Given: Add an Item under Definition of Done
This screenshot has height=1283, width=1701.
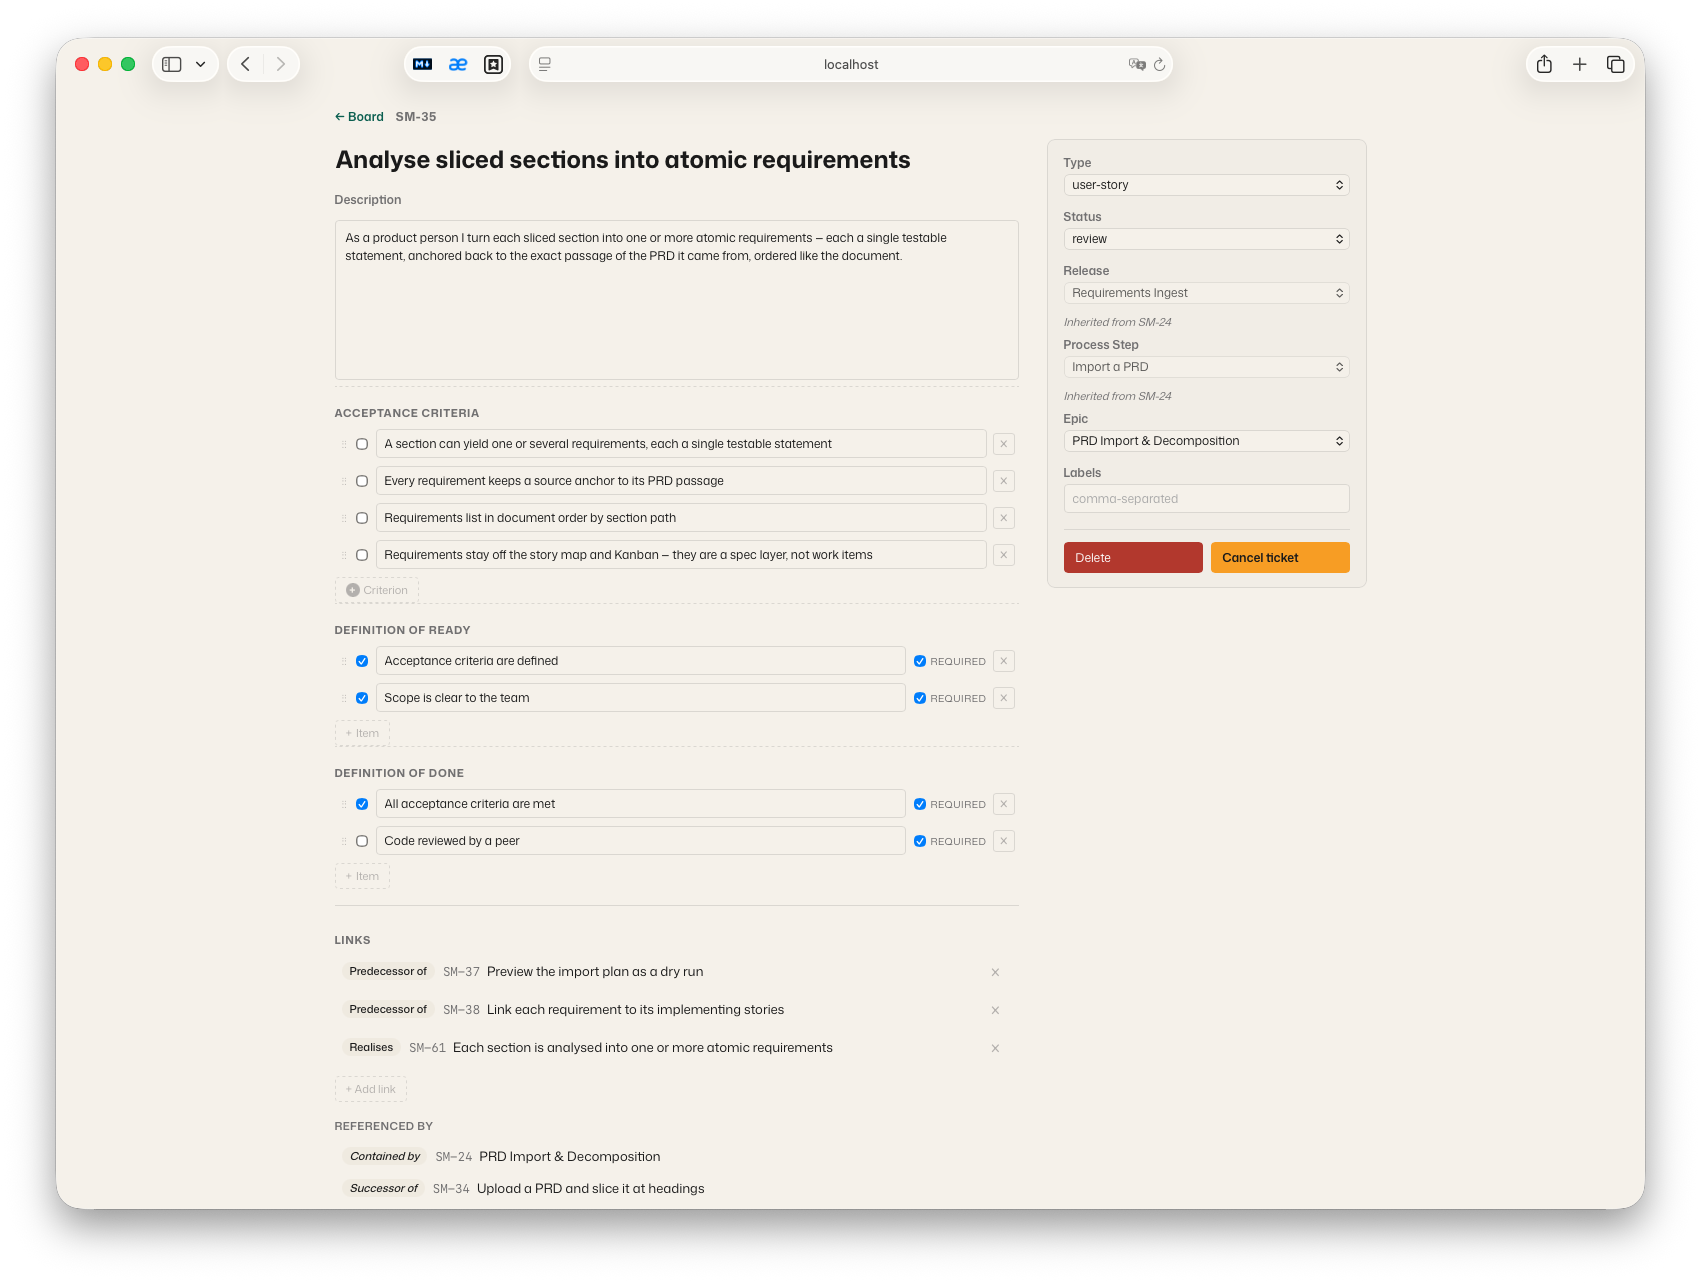Looking at the screenshot, I should point(362,876).
